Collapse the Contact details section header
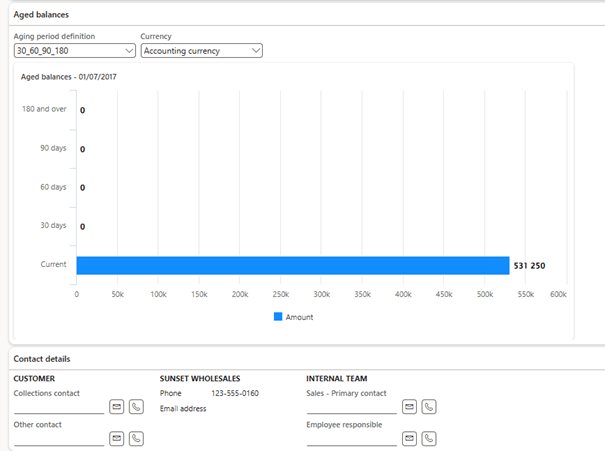The image size is (605, 451). pyautogui.click(x=41, y=359)
